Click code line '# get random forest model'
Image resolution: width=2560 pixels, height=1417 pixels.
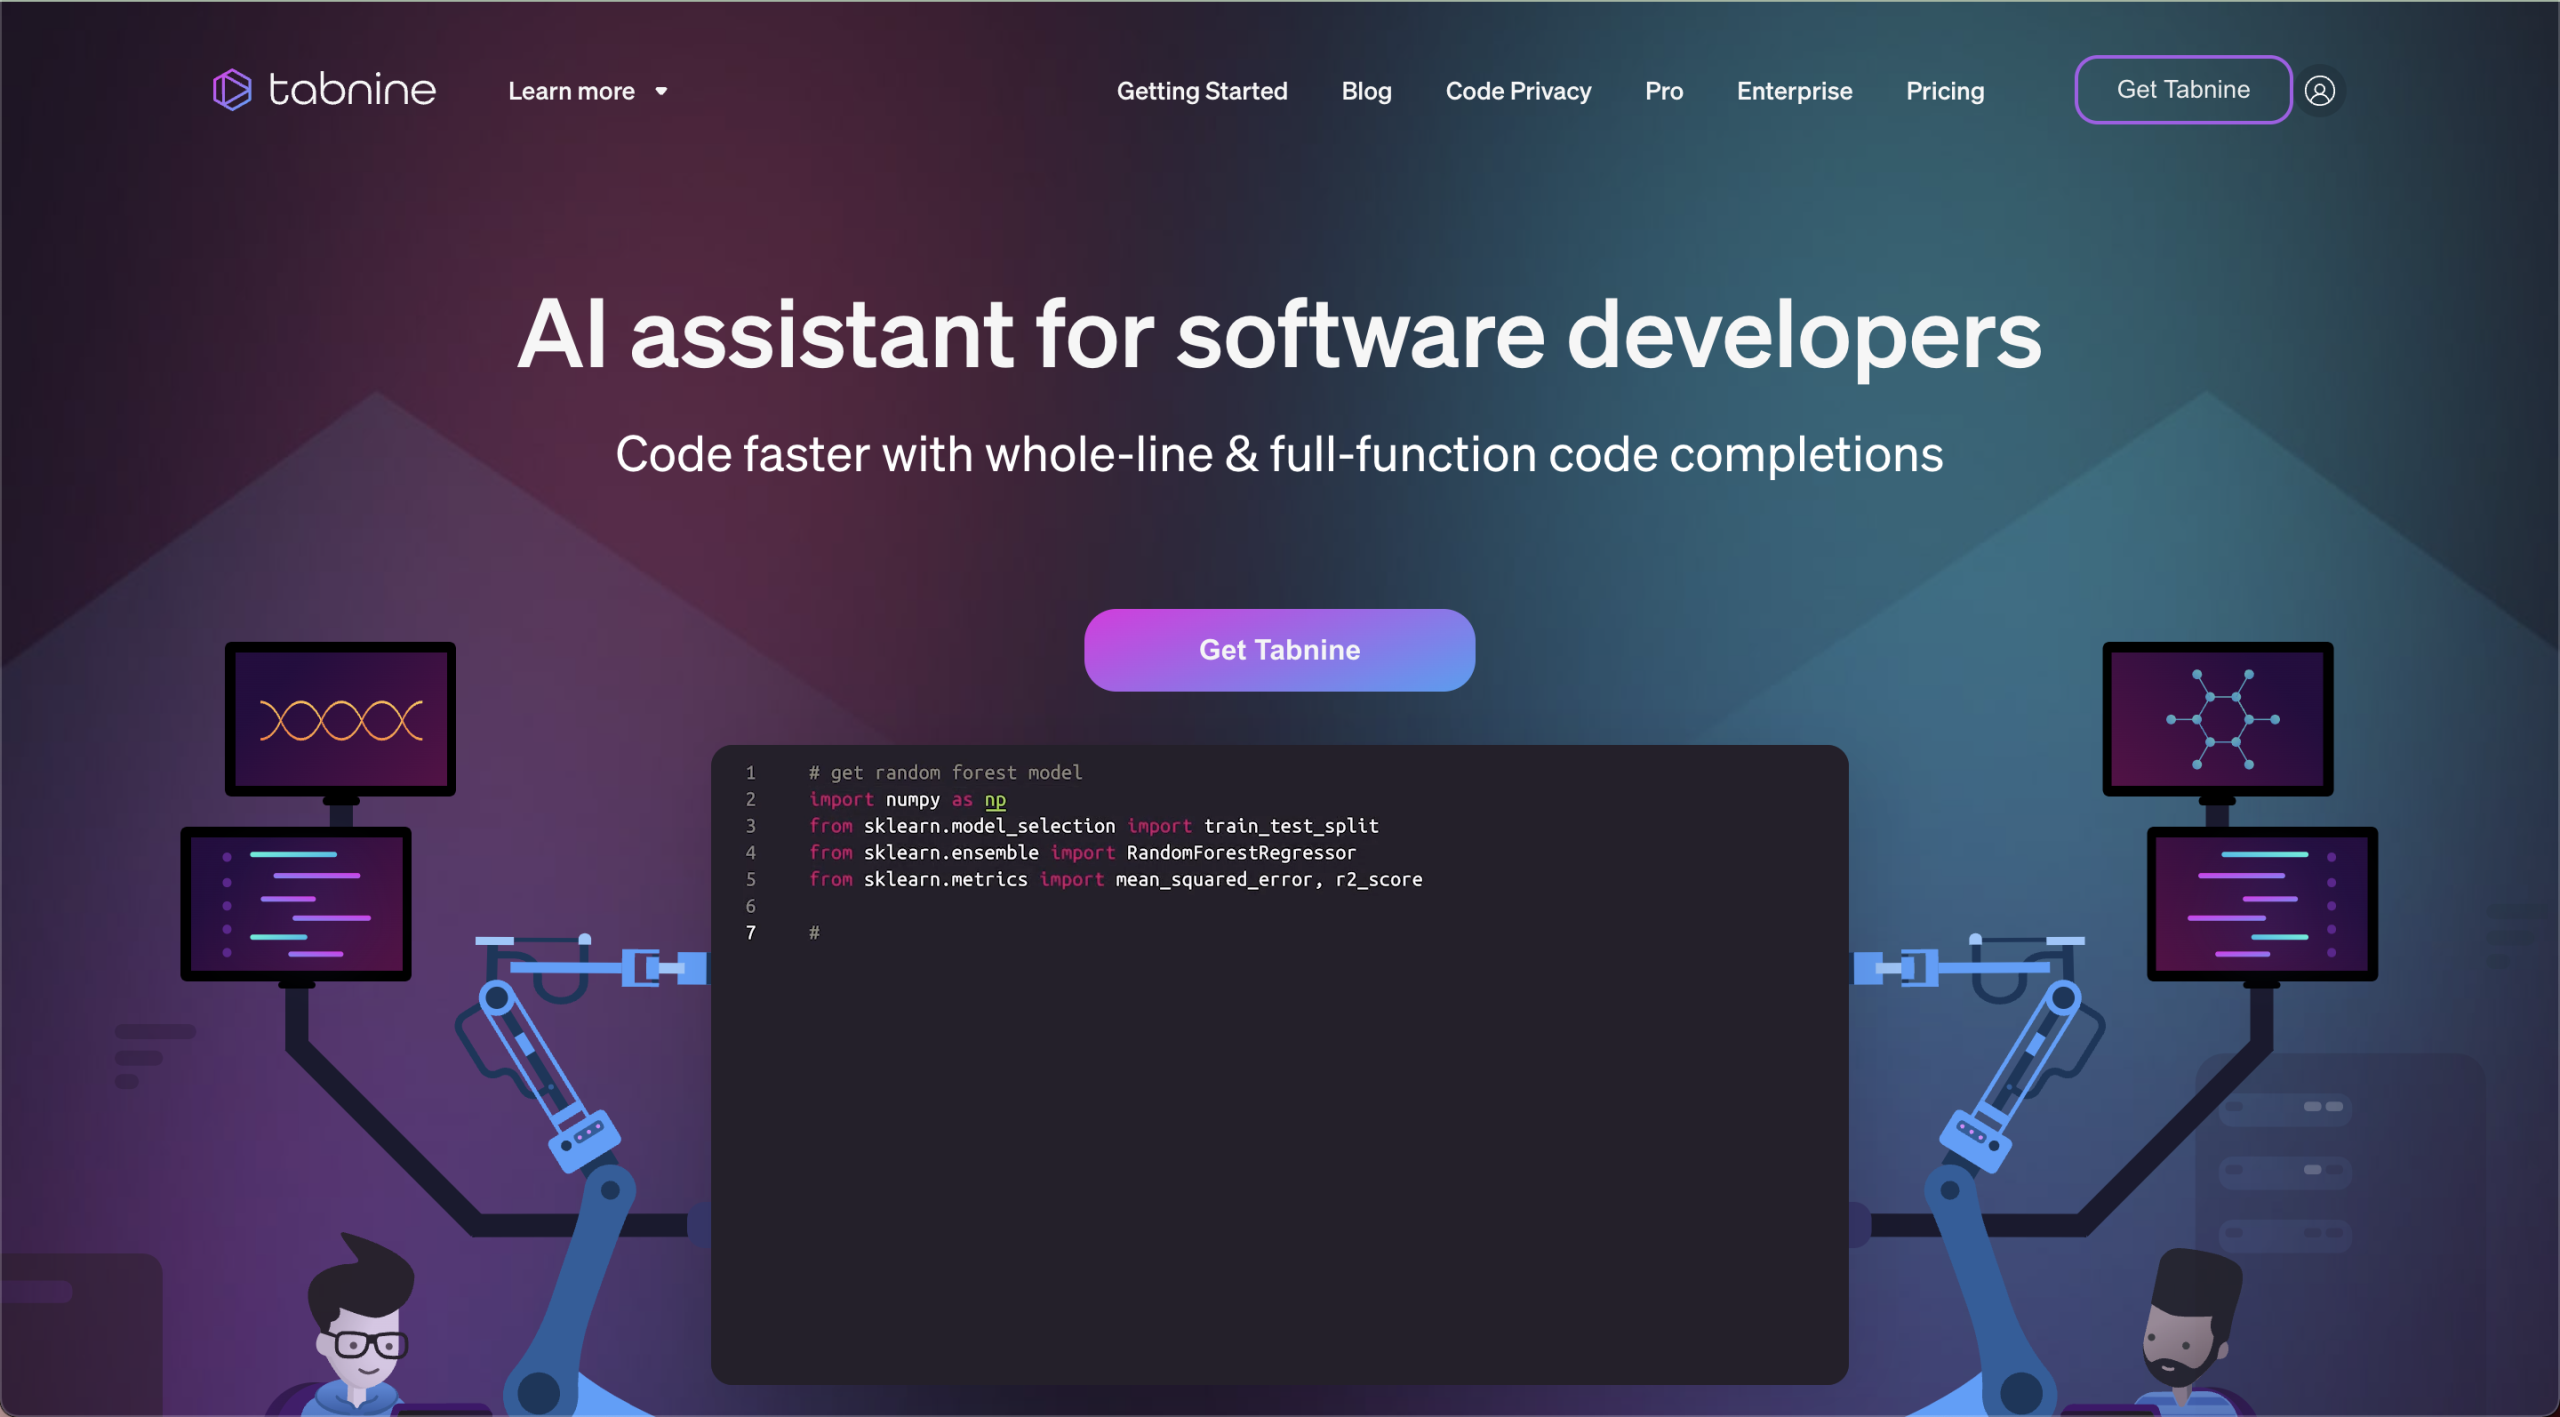tap(945, 772)
